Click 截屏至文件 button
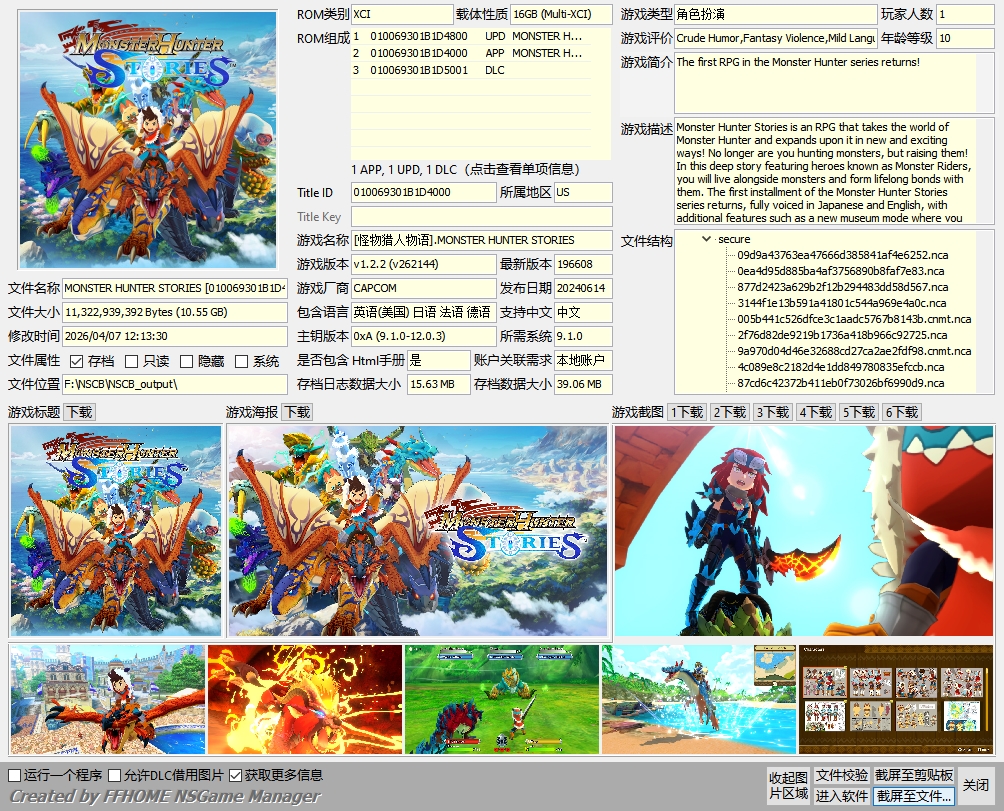Viewport: 1004px width, 811px height. [914, 796]
